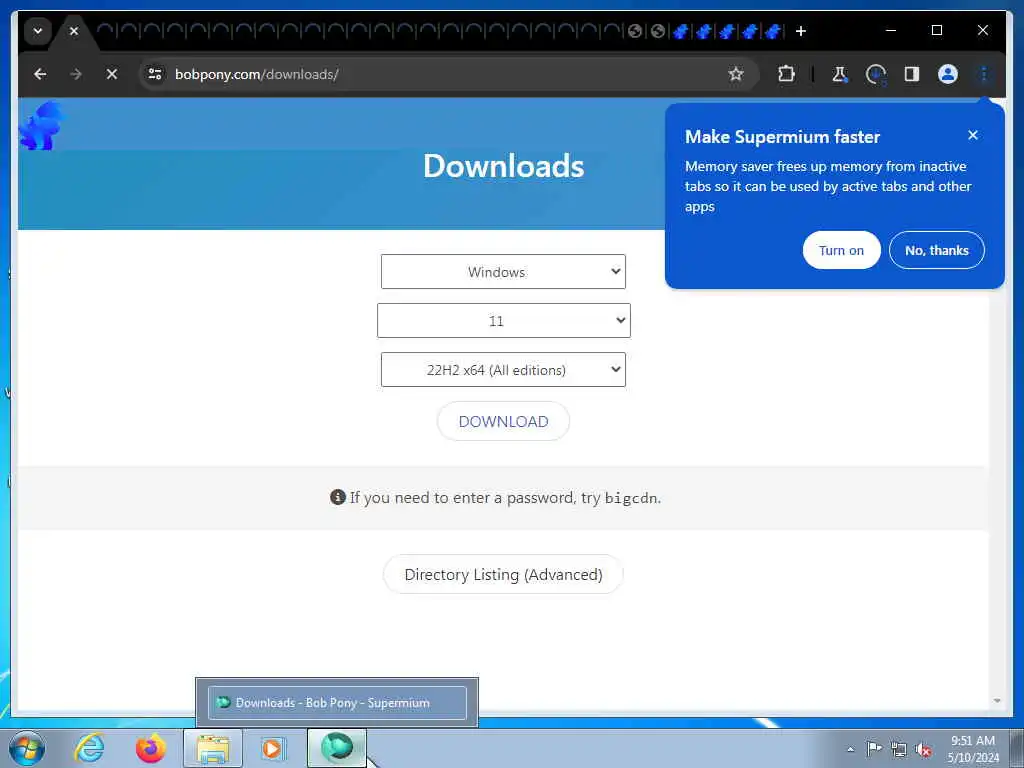Launch Firefox from the taskbar
1024x768 pixels.
150,748
